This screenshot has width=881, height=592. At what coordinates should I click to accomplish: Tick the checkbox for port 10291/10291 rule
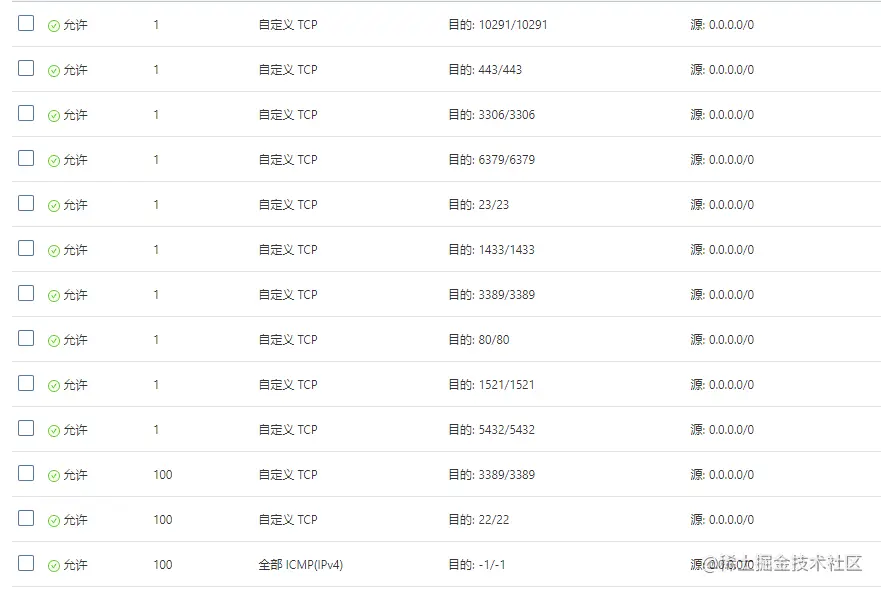click(x=26, y=24)
